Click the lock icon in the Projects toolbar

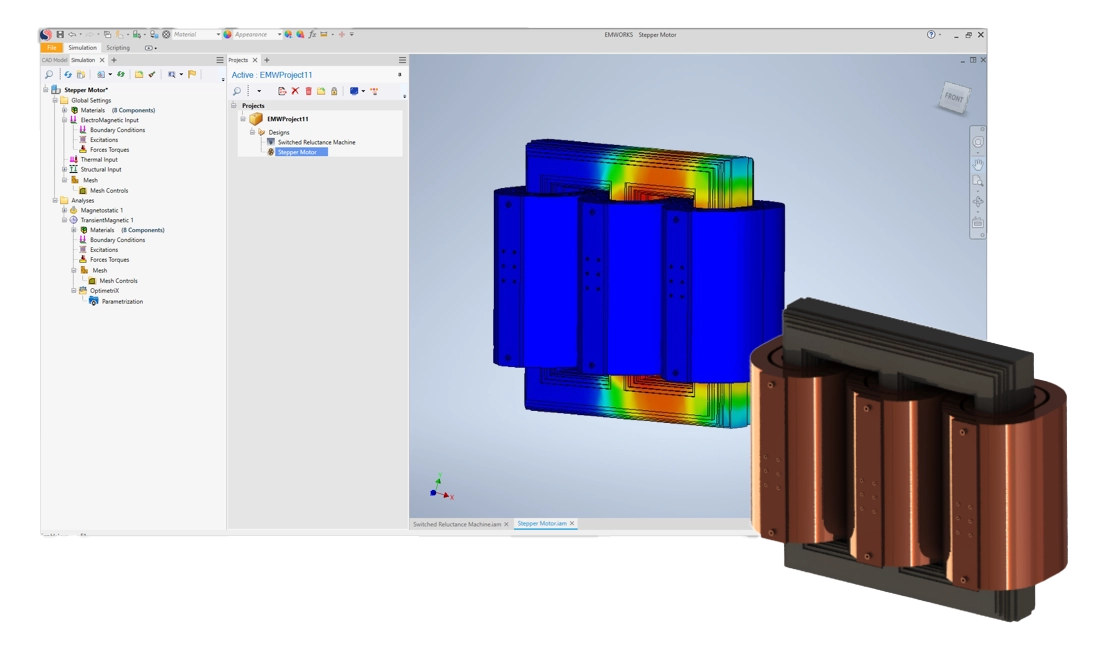[334, 91]
